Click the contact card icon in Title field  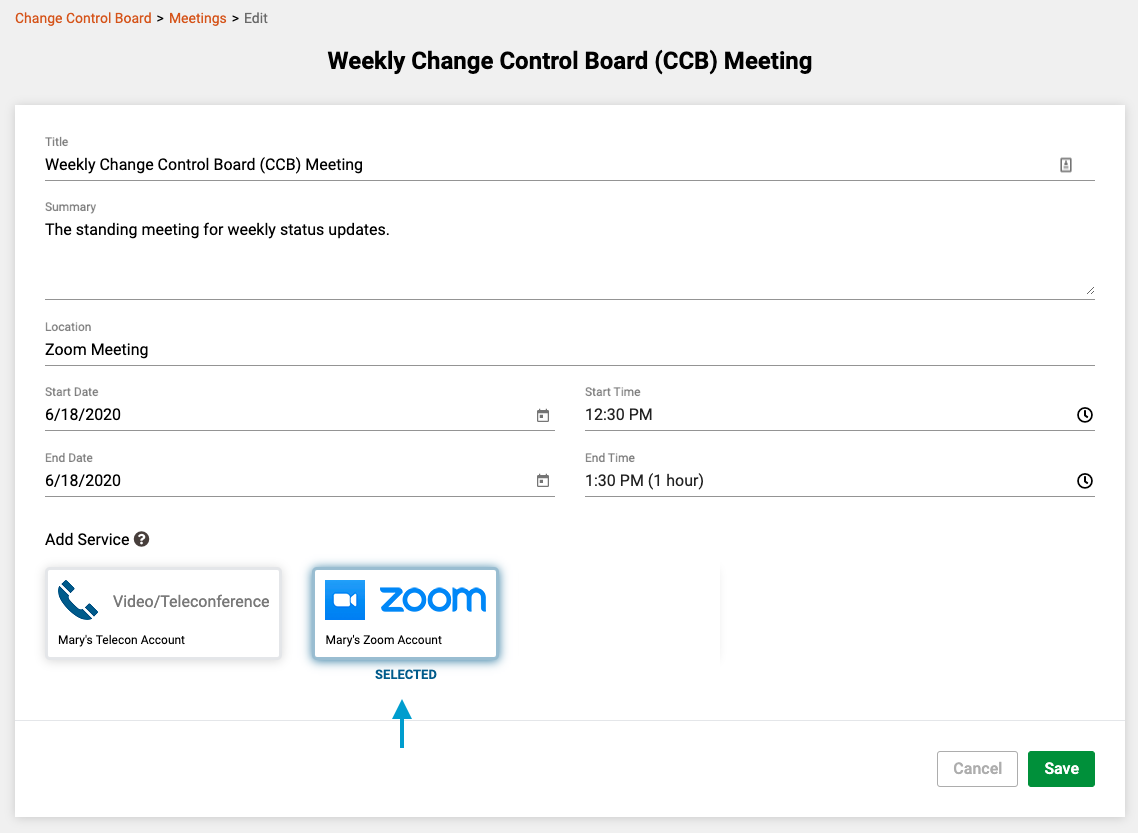tap(1065, 165)
